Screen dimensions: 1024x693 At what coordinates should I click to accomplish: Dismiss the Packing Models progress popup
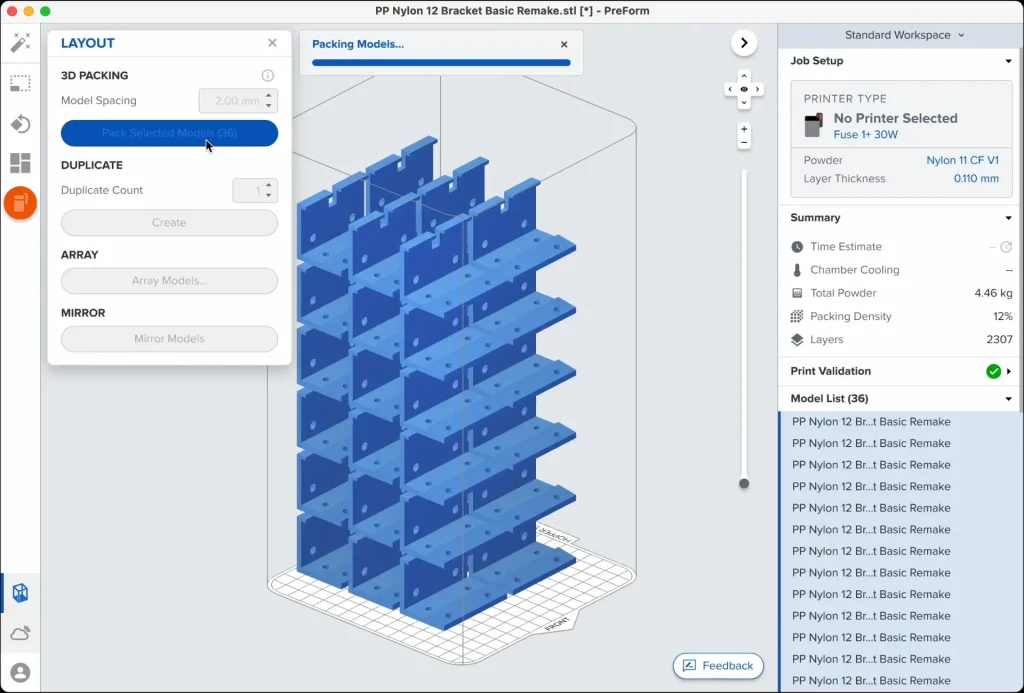(x=564, y=44)
